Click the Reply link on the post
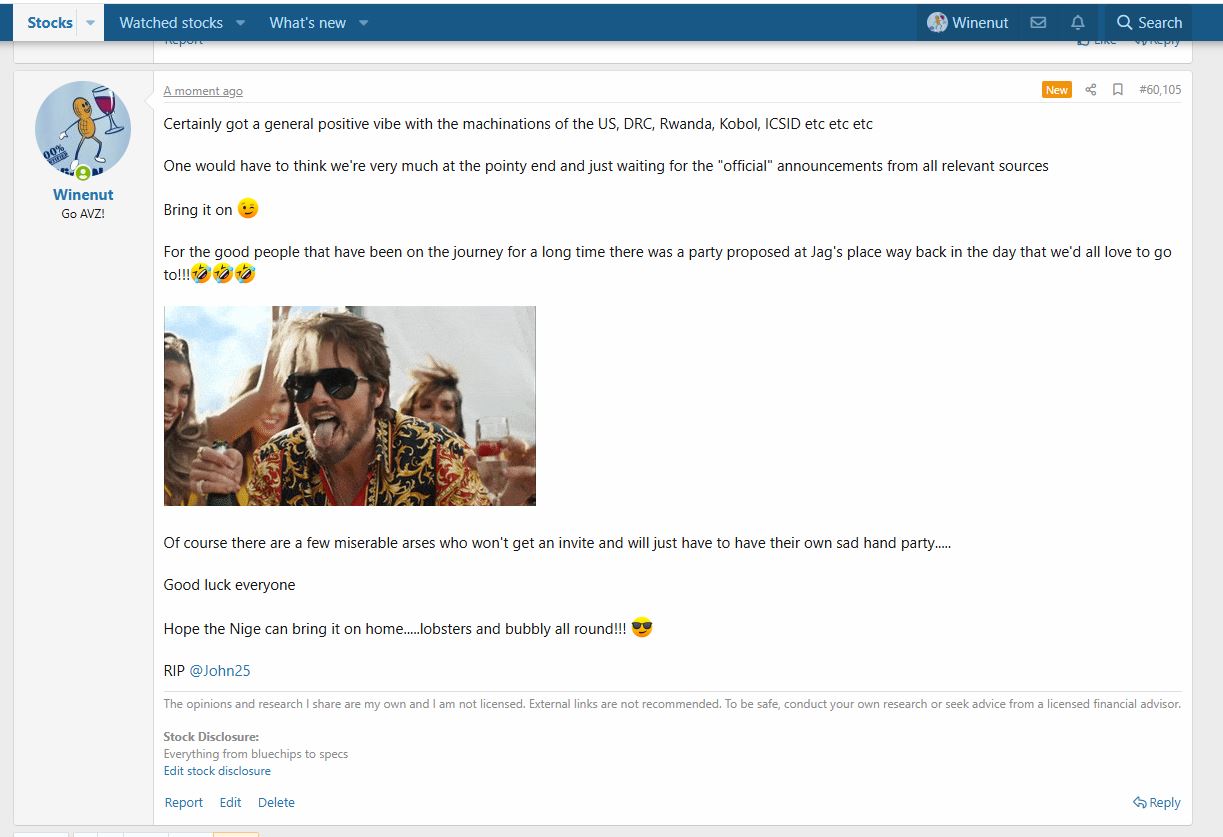 pyautogui.click(x=1157, y=802)
